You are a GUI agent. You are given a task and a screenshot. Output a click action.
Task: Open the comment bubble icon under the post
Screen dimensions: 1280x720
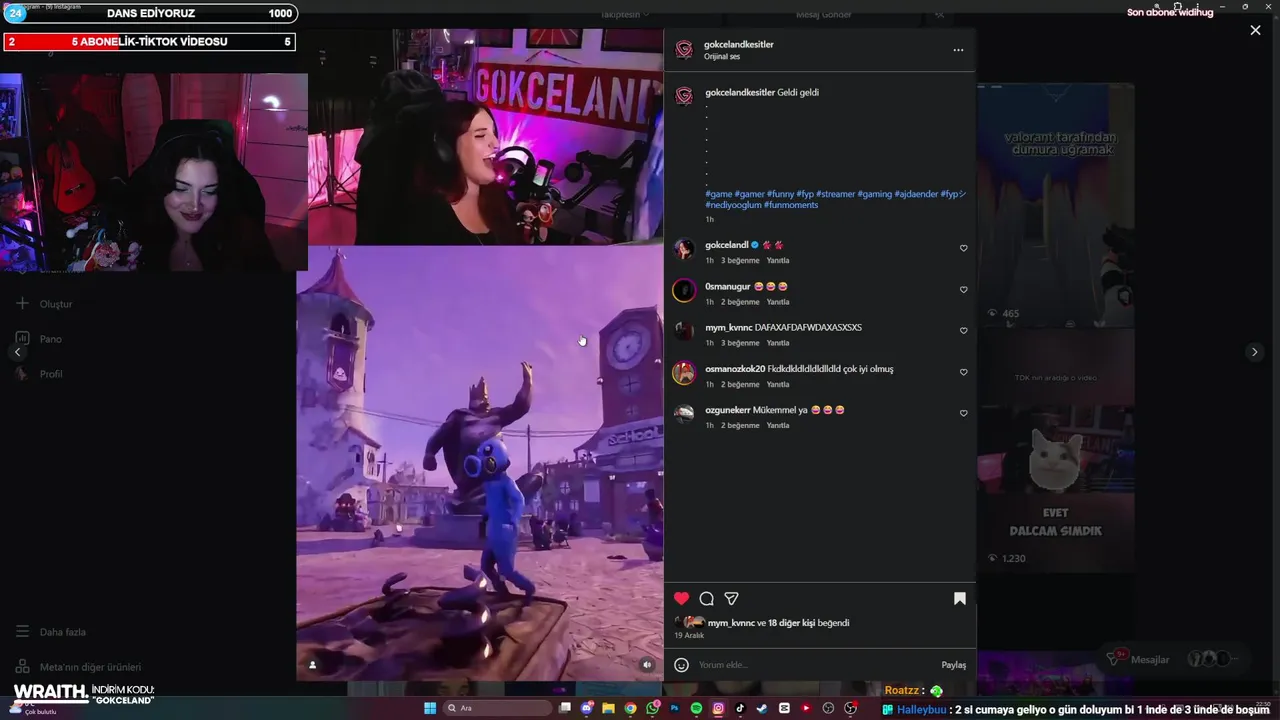[x=706, y=598]
